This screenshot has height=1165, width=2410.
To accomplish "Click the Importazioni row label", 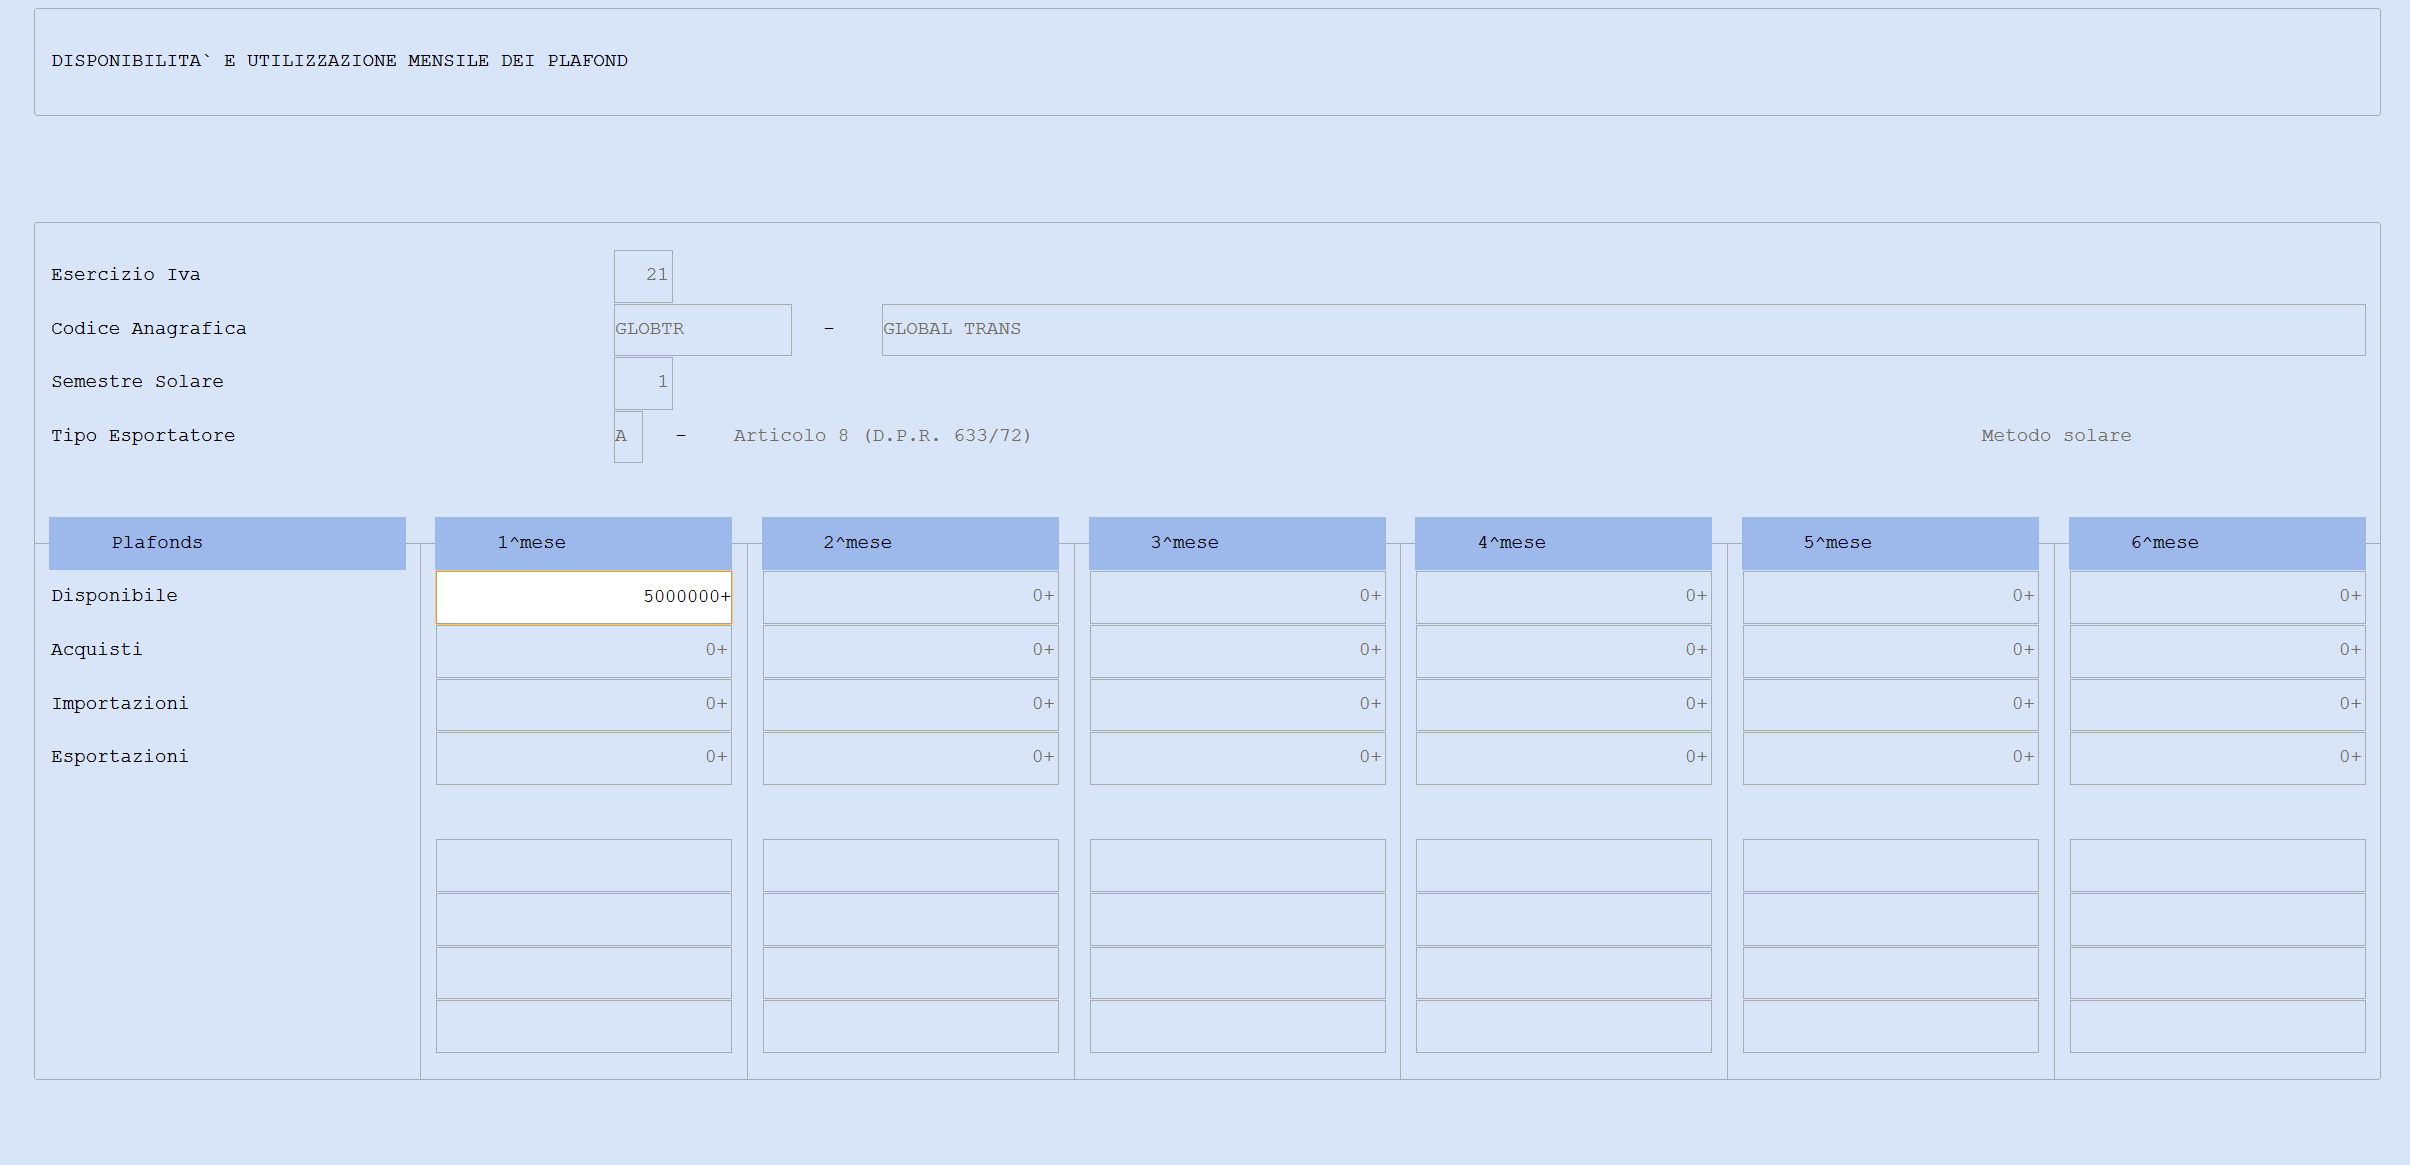I will pyautogui.click(x=120, y=704).
